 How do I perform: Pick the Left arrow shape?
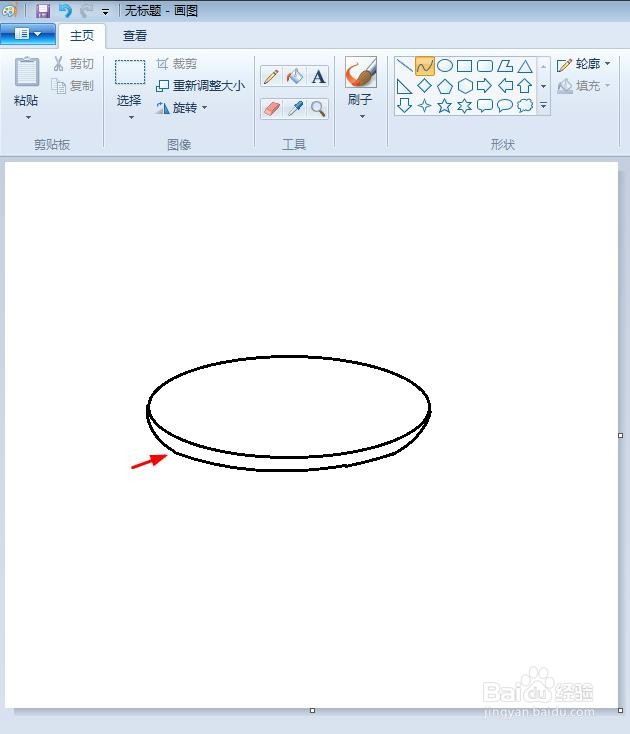click(505, 86)
